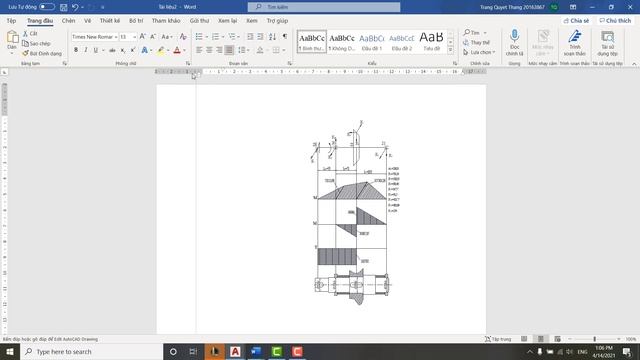Screen dimensions: 640x360
Task: Apply the yellow text highlight color
Action: pyautogui.click(x=161, y=50)
